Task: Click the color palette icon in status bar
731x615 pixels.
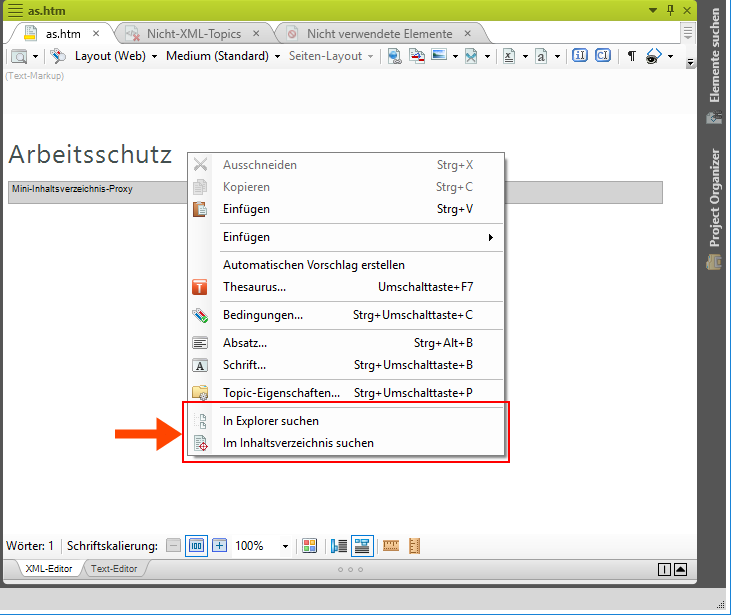Action: point(309,546)
